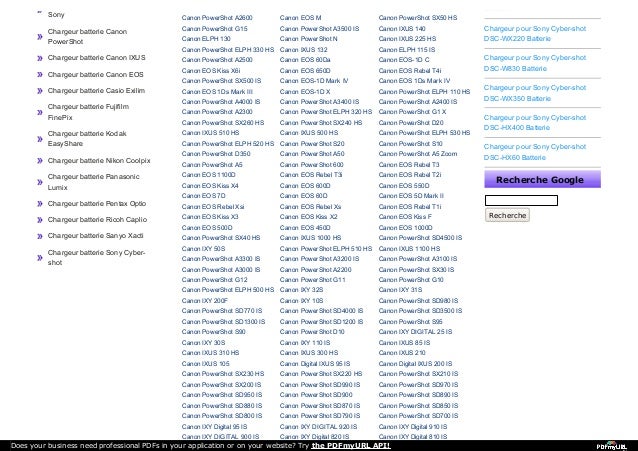Select Canon EOS-1D X model
The image size is (638, 451).
coord(305,92)
